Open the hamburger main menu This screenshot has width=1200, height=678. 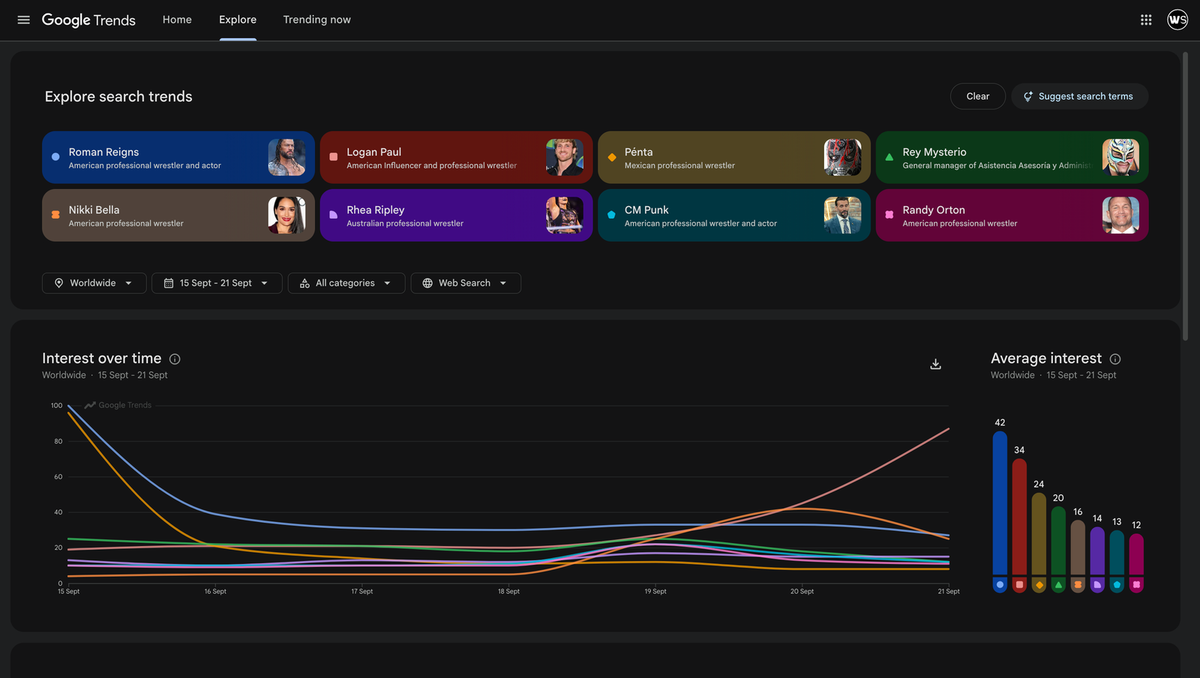(24, 20)
